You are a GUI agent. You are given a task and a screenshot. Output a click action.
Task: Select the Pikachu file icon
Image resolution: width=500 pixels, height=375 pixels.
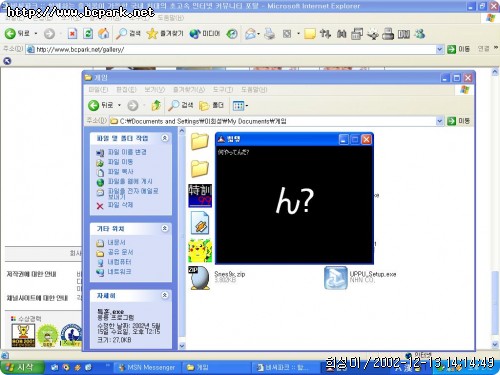tap(200, 251)
